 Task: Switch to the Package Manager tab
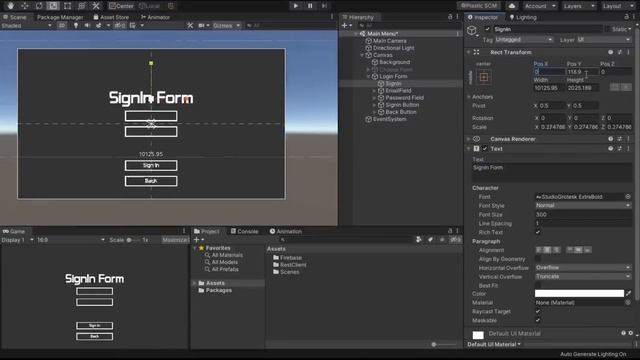(60, 17)
